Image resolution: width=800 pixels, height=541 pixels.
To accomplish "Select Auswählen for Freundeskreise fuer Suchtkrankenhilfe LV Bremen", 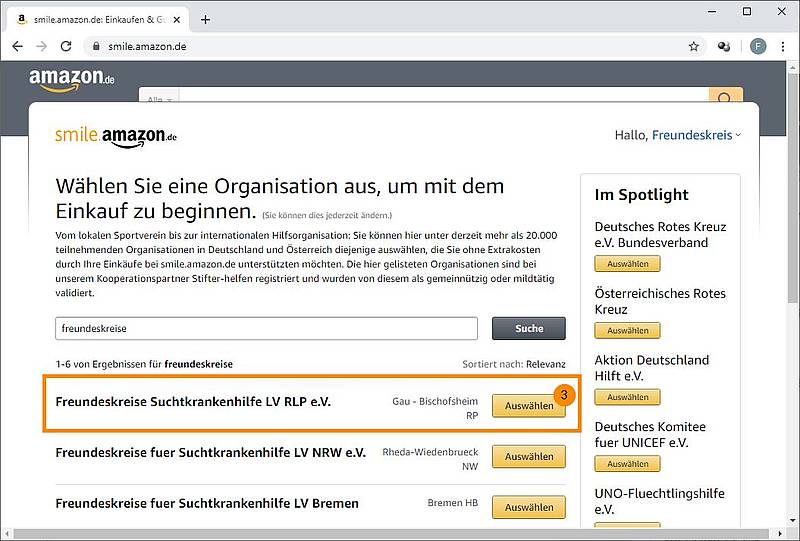I will (x=529, y=507).
